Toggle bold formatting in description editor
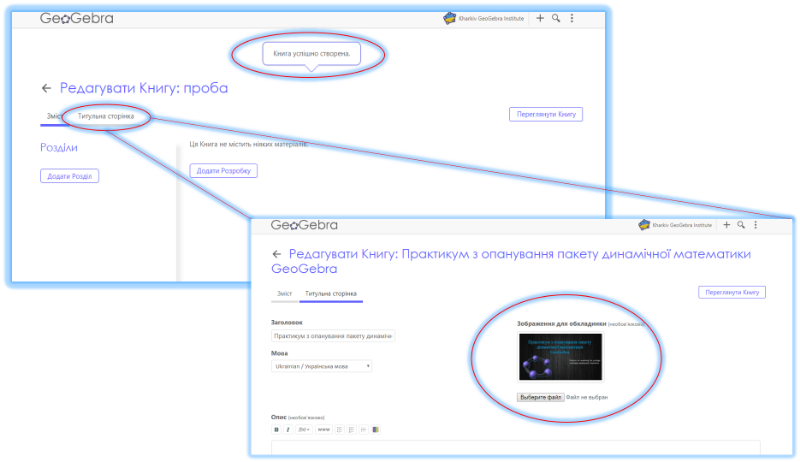Image resolution: width=800 pixels, height=462 pixels. [x=277, y=430]
